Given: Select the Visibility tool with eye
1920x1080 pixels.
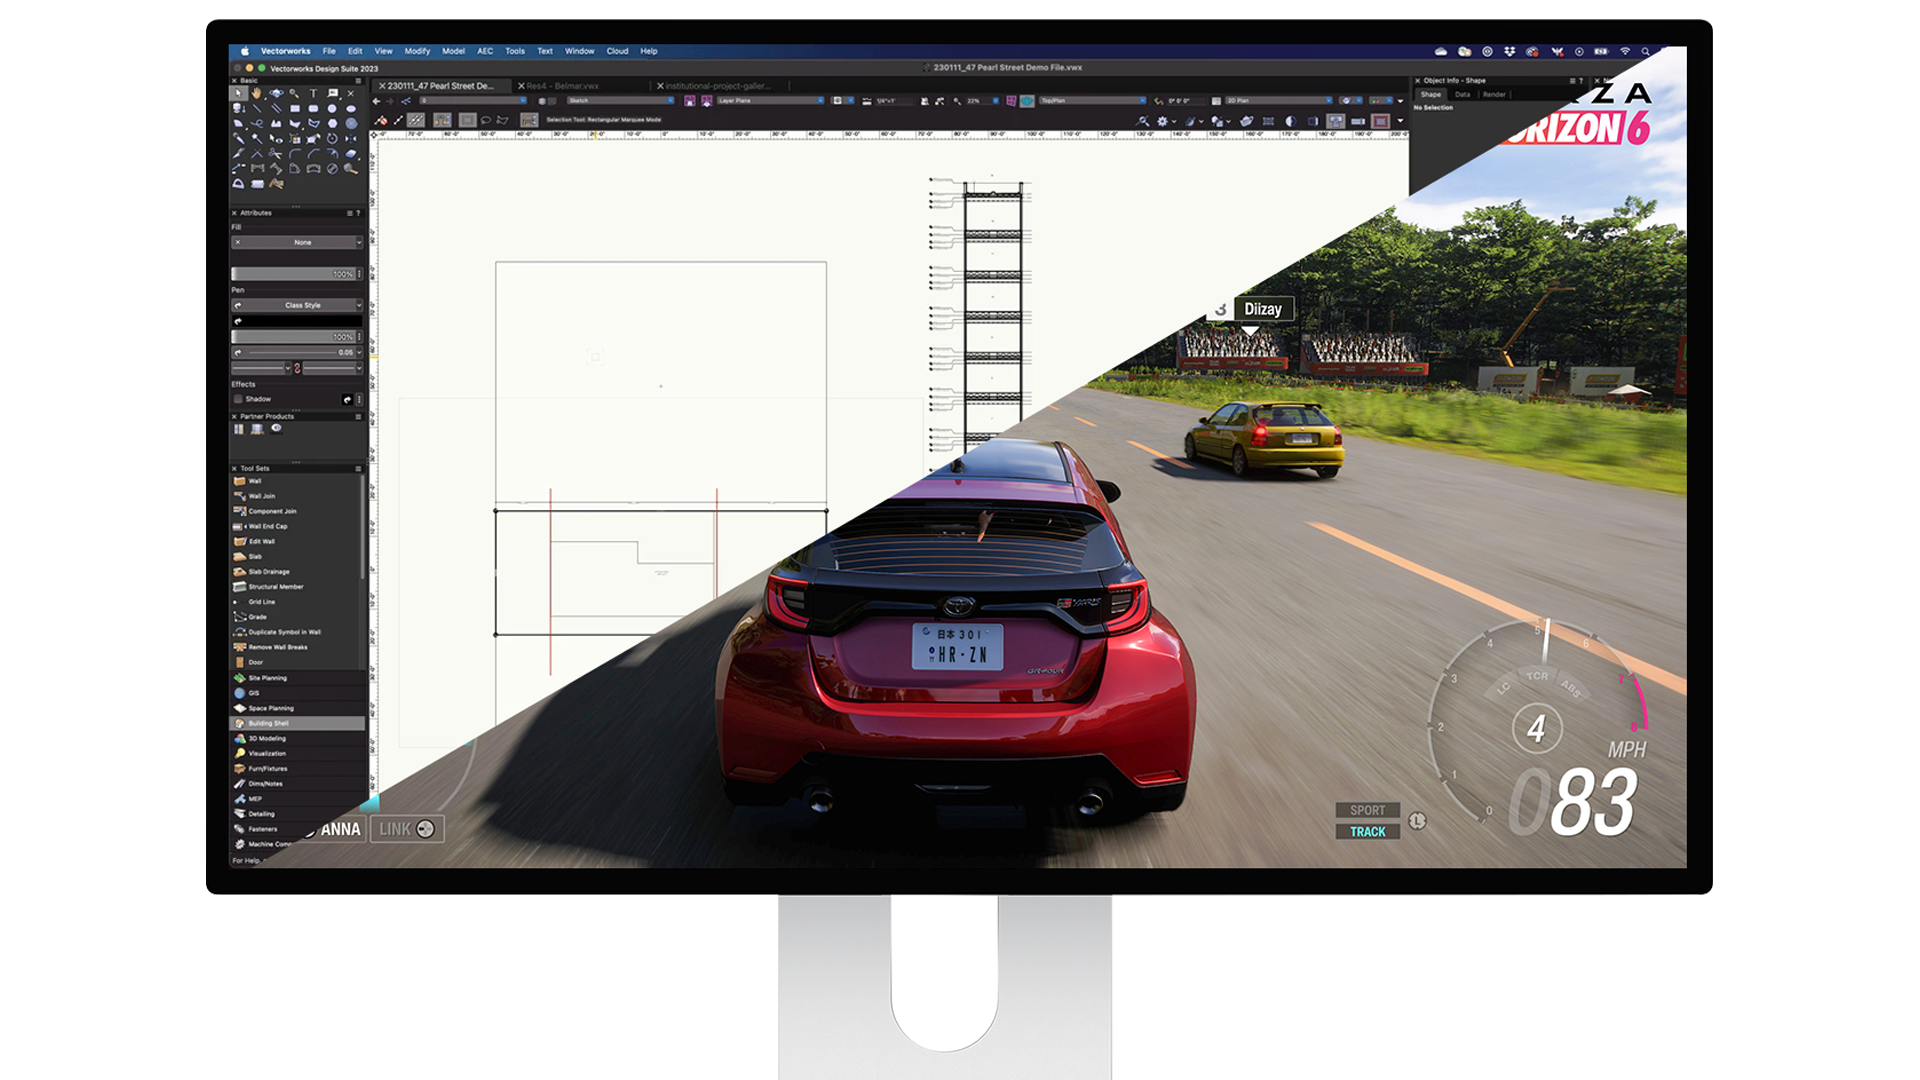Looking at the screenshot, I should [276, 138].
